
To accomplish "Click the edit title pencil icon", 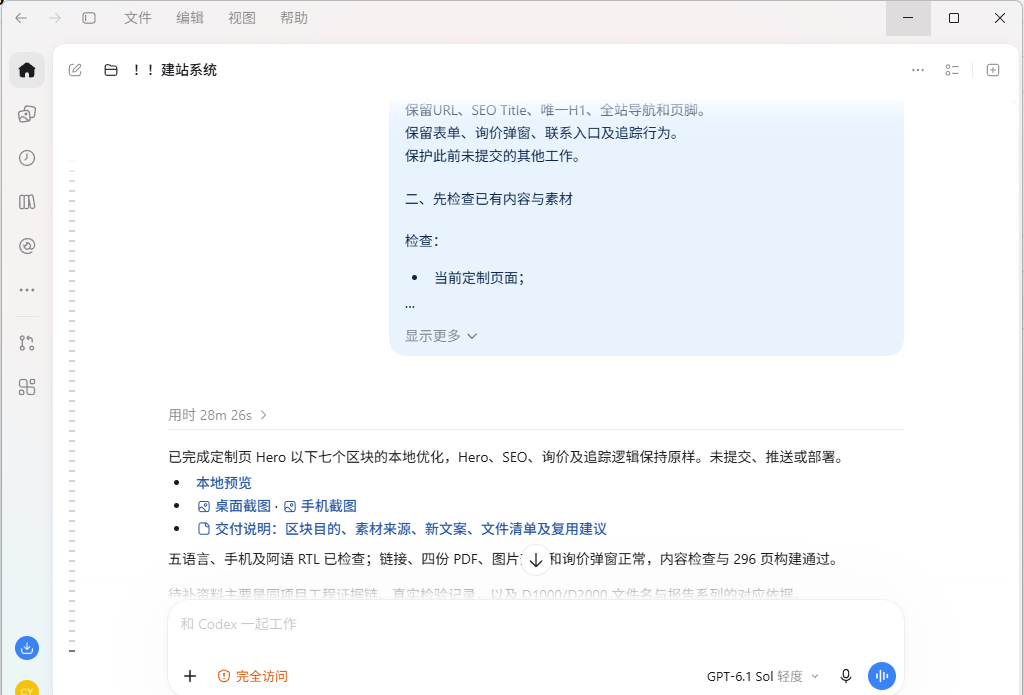I will (x=75, y=70).
